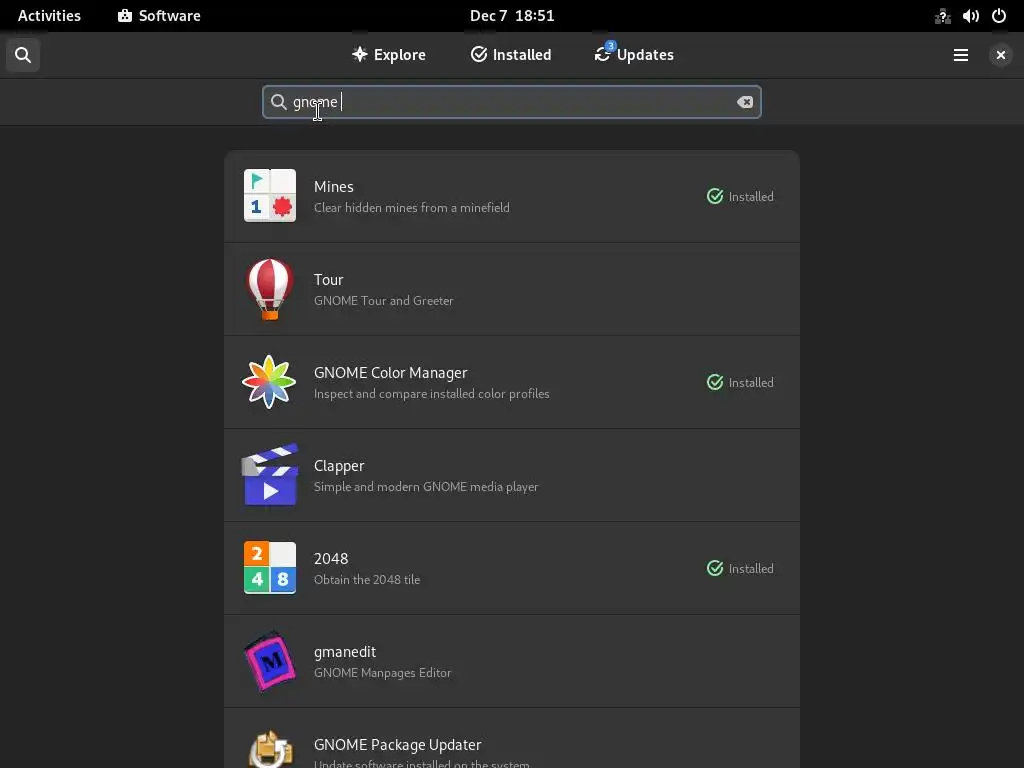The image size is (1024, 768).
Task: Select the 'GNOME Tour and Greeter' description
Action: click(383, 301)
